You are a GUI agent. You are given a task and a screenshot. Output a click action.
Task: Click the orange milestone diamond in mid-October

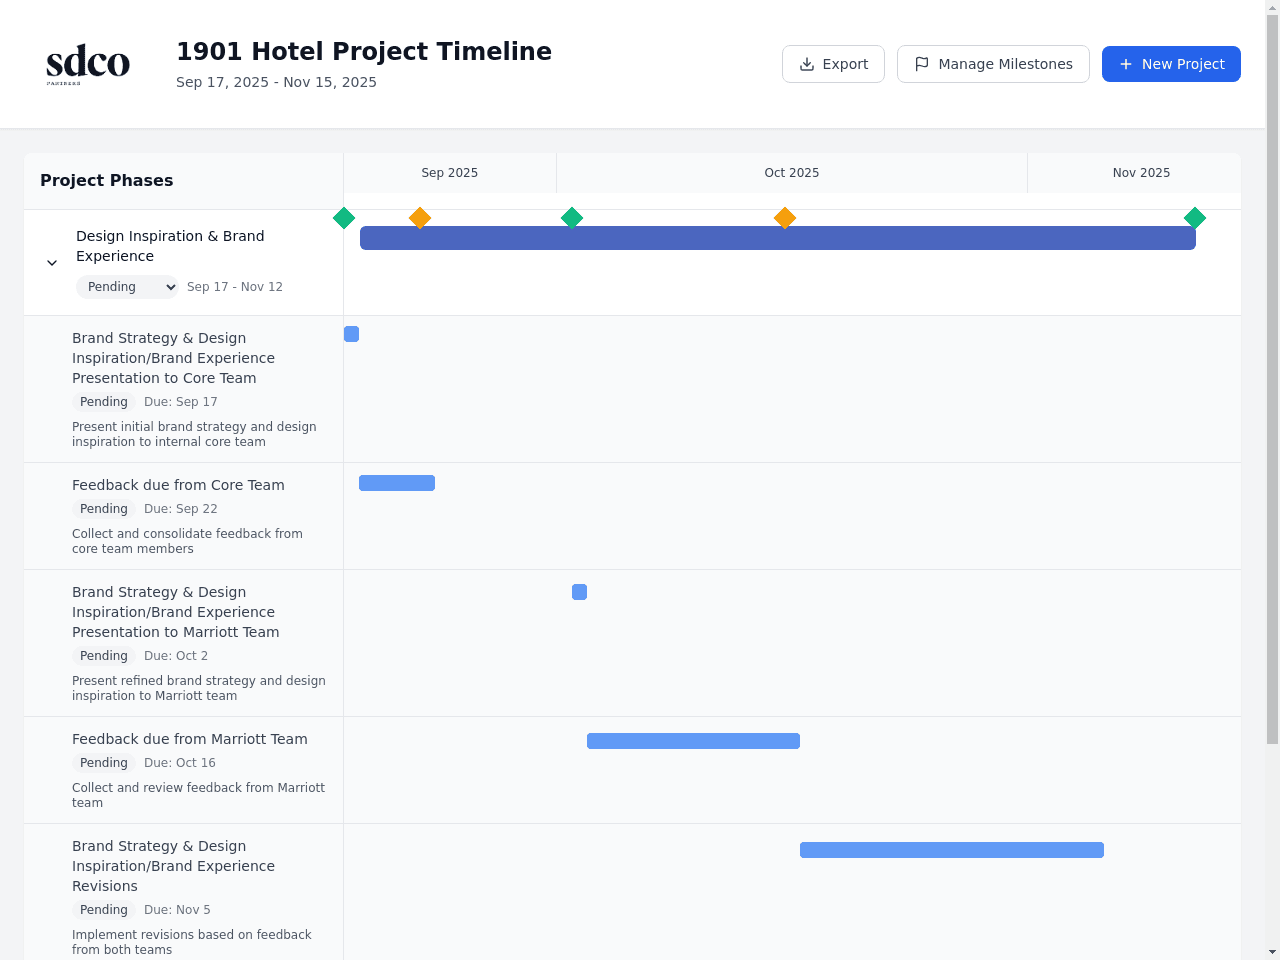pos(785,218)
